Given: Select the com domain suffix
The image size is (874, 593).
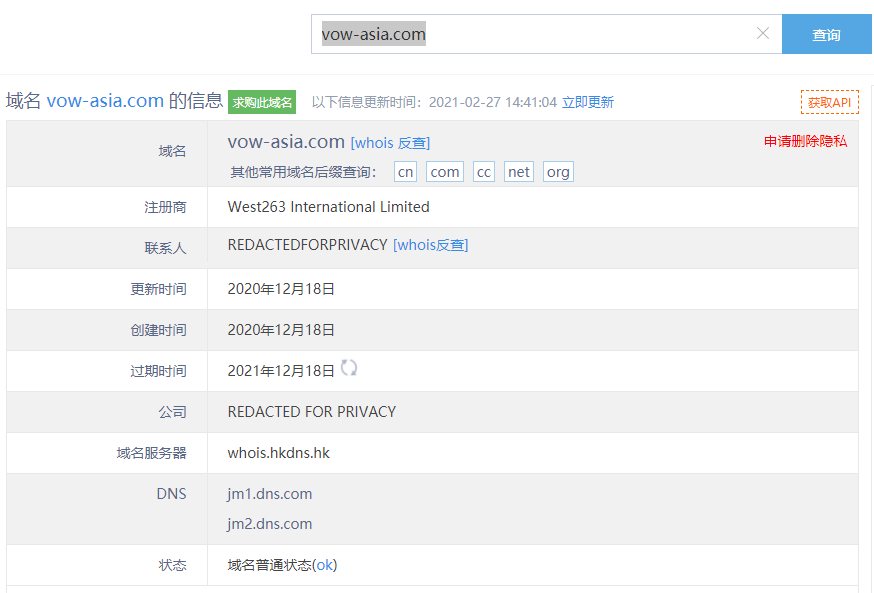Looking at the screenshot, I should click(445, 172).
